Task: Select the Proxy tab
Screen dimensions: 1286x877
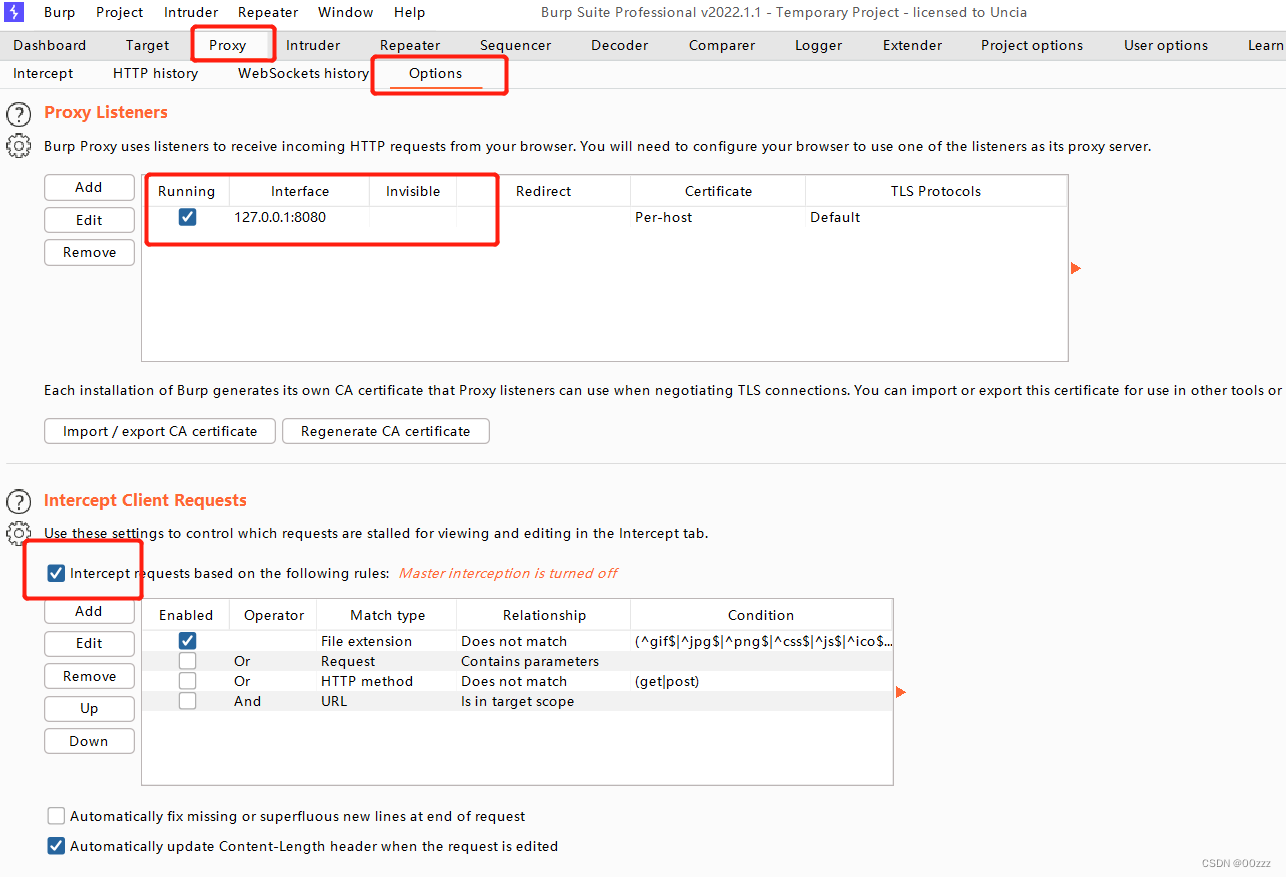Action: (228, 45)
